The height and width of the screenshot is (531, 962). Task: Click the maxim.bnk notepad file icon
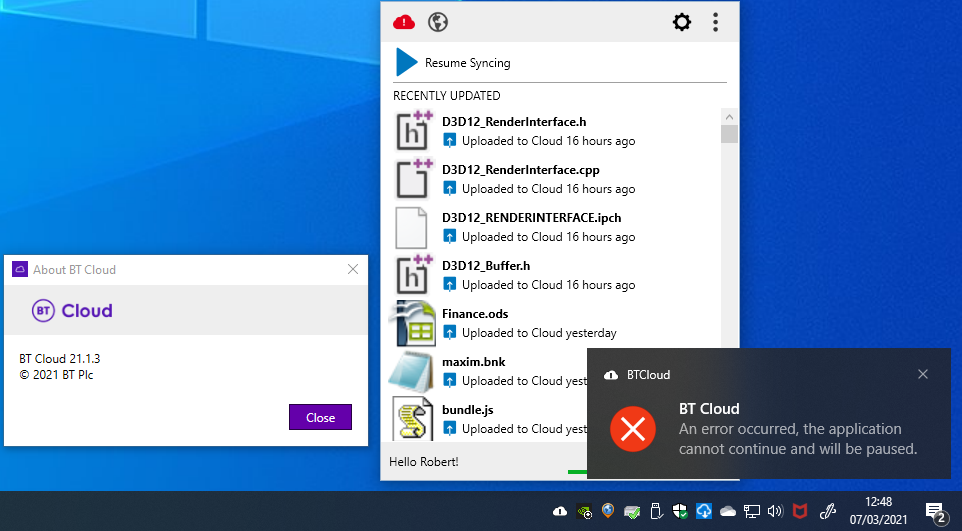tap(410, 371)
